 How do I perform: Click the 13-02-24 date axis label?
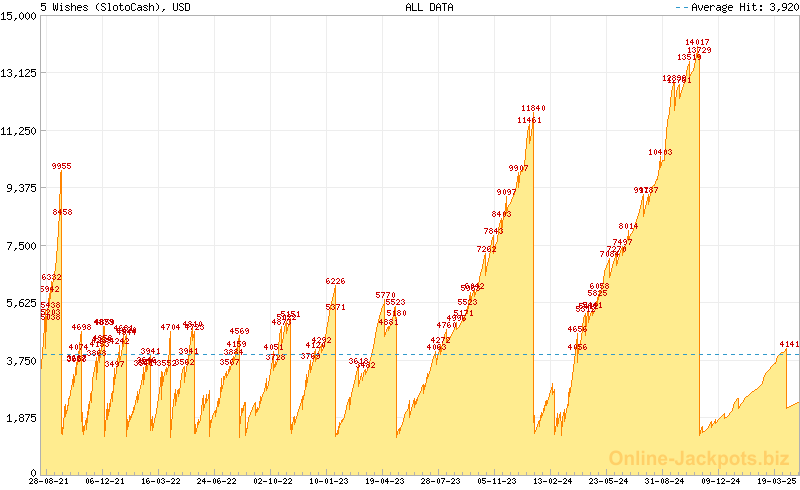tap(553, 481)
